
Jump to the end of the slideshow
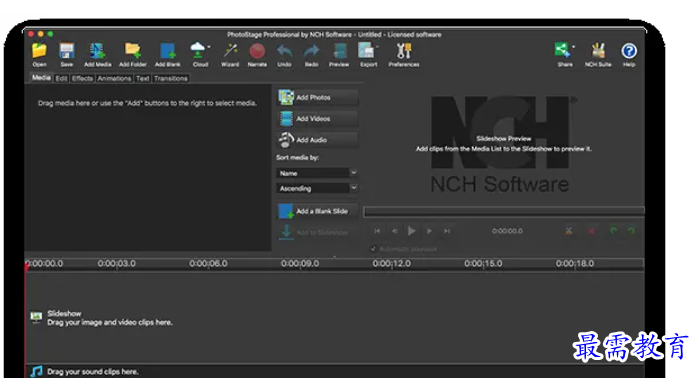coord(447,231)
